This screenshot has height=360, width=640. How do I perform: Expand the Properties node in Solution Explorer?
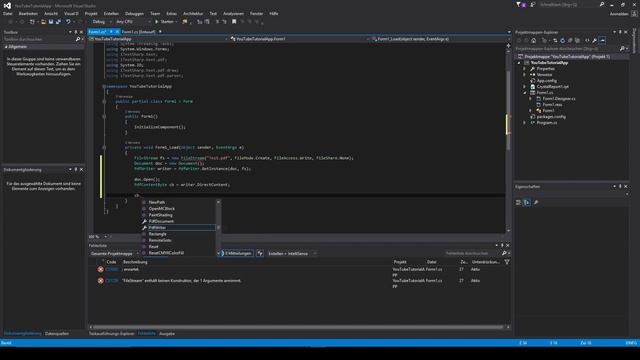pyautogui.click(x=525, y=69)
